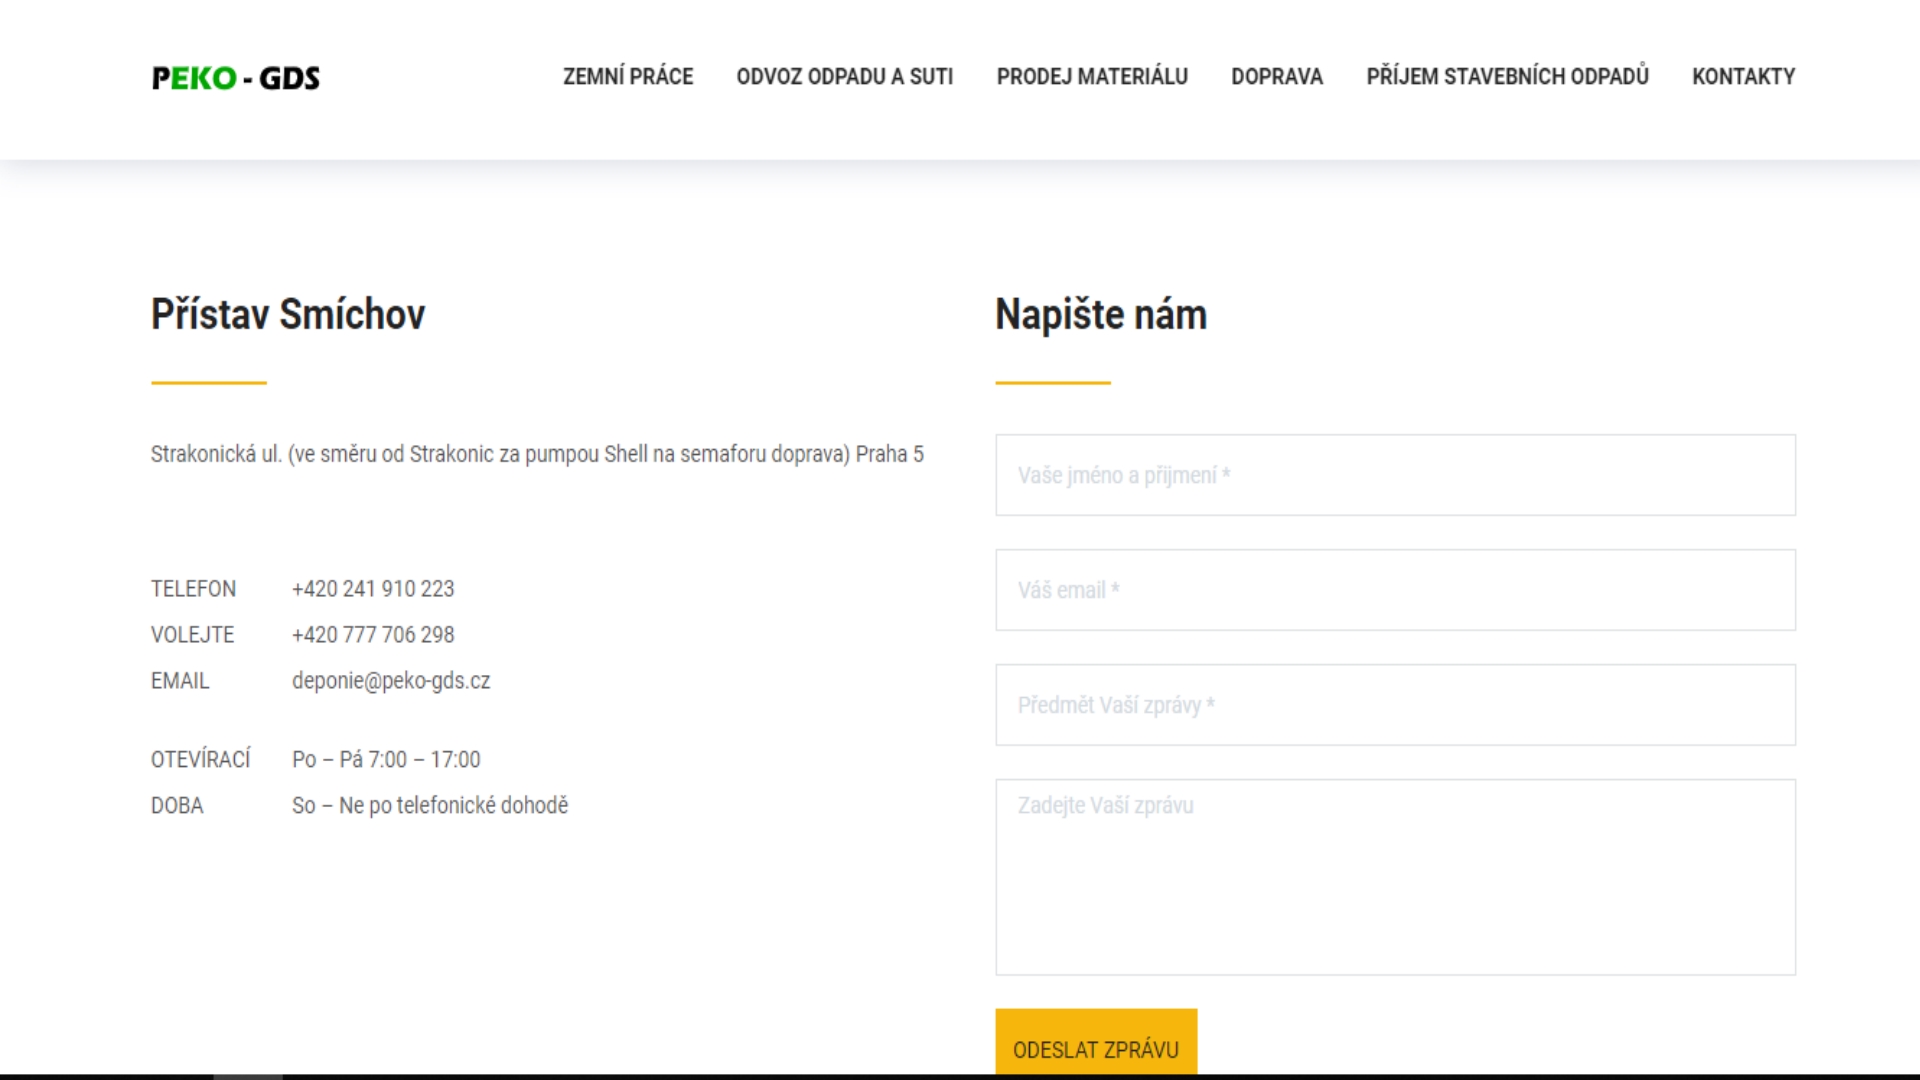Image resolution: width=1920 pixels, height=1080 pixels.
Task: Open the Zemní práce menu item
Action: [627, 77]
